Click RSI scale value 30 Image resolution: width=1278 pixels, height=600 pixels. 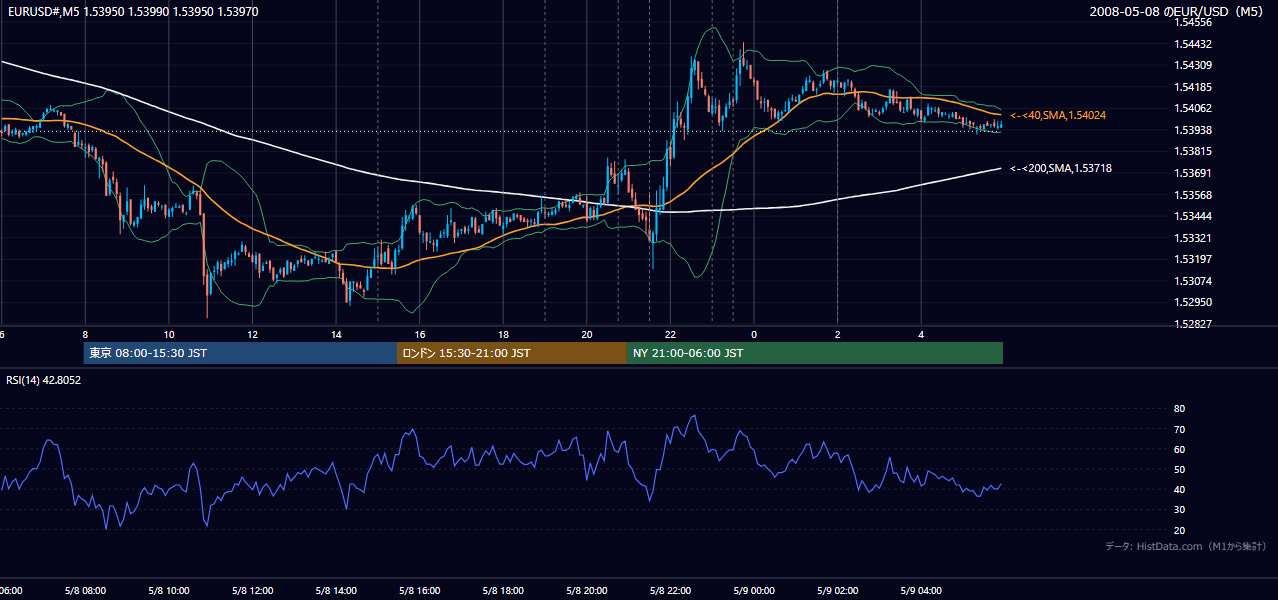point(1179,510)
